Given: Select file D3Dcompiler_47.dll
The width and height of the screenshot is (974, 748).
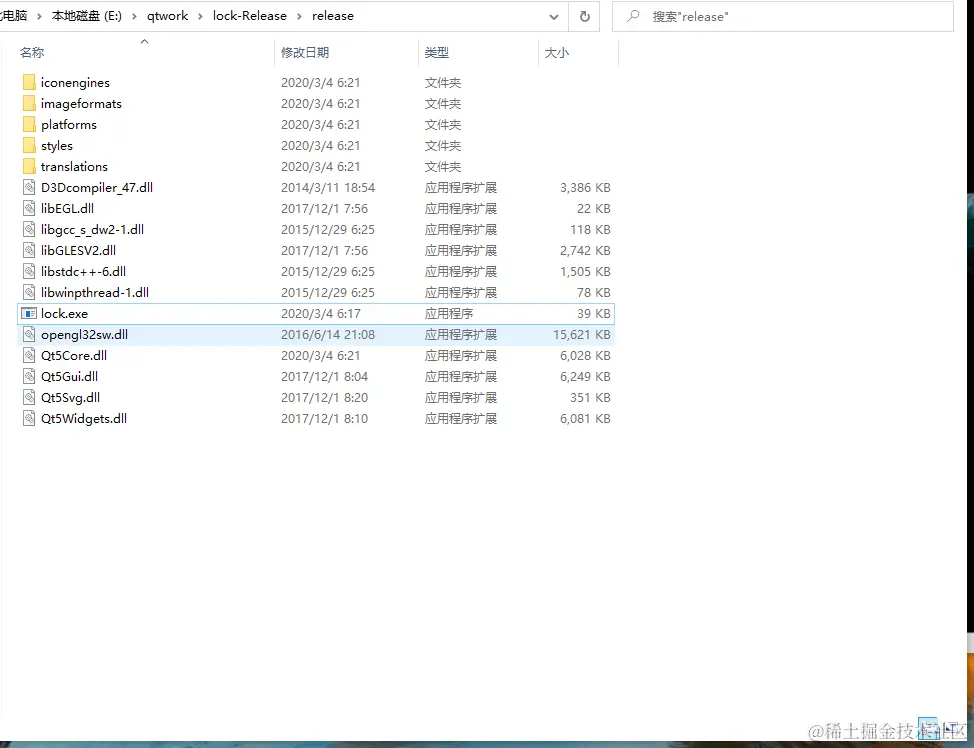Looking at the screenshot, I should 97,188.
